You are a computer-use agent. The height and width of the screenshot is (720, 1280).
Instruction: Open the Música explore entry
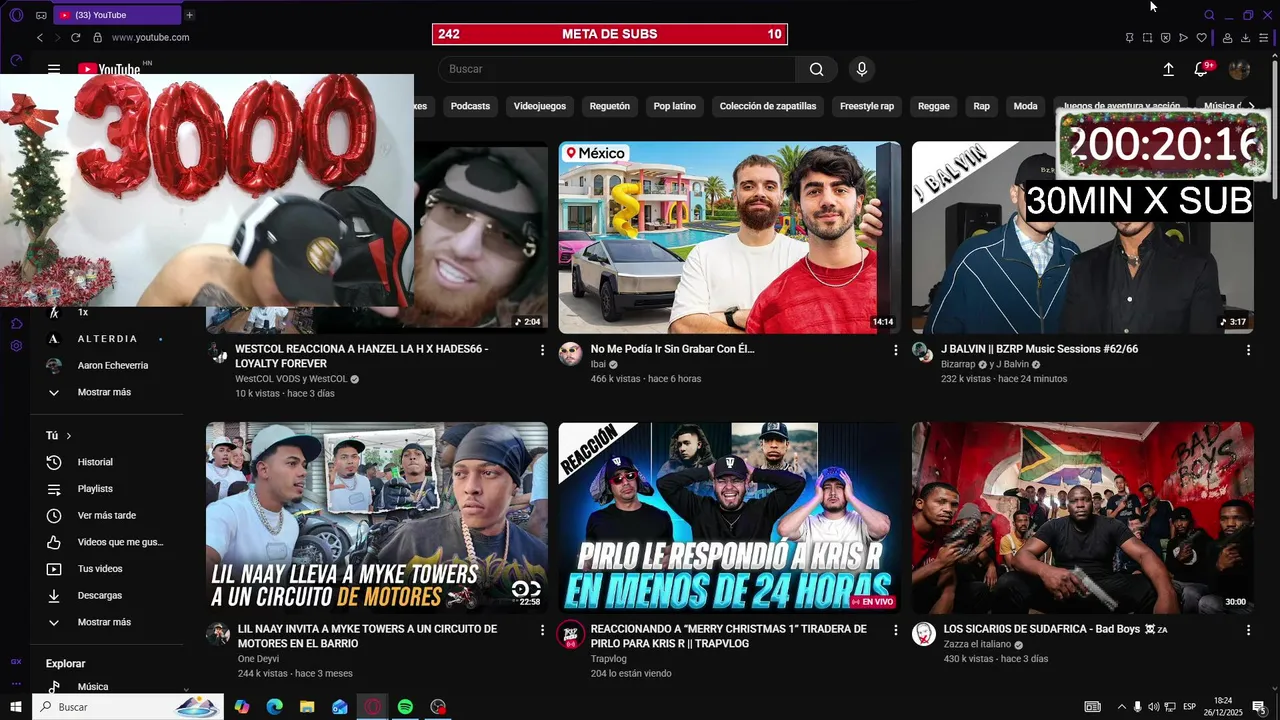click(x=93, y=687)
